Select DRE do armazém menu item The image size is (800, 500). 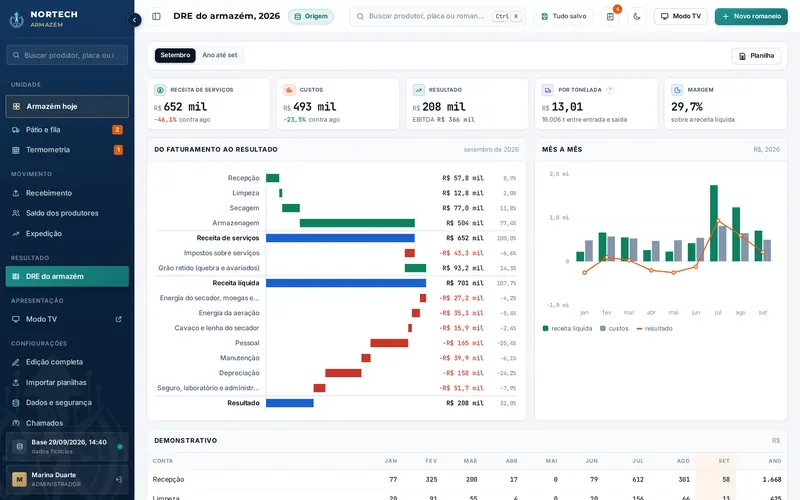click(67, 277)
